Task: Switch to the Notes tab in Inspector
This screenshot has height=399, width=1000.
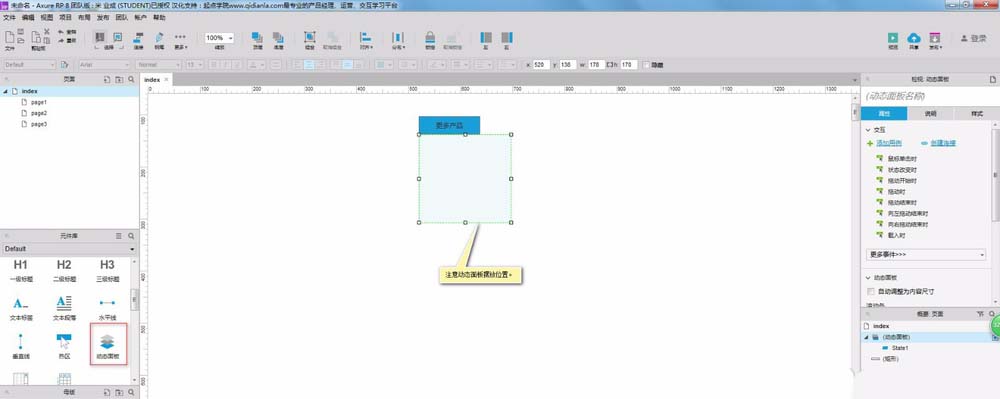Action: coord(930,113)
